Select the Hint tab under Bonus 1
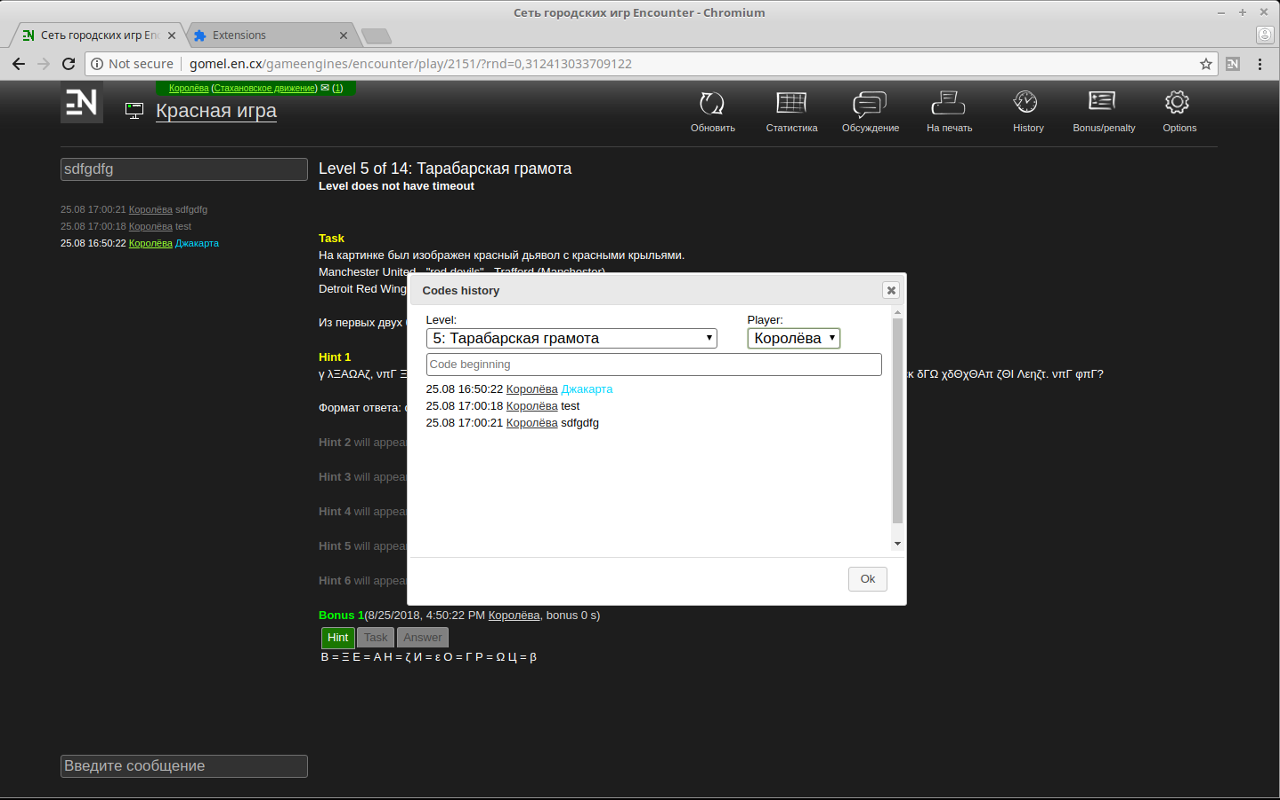This screenshot has width=1280, height=800. point(338,637)
